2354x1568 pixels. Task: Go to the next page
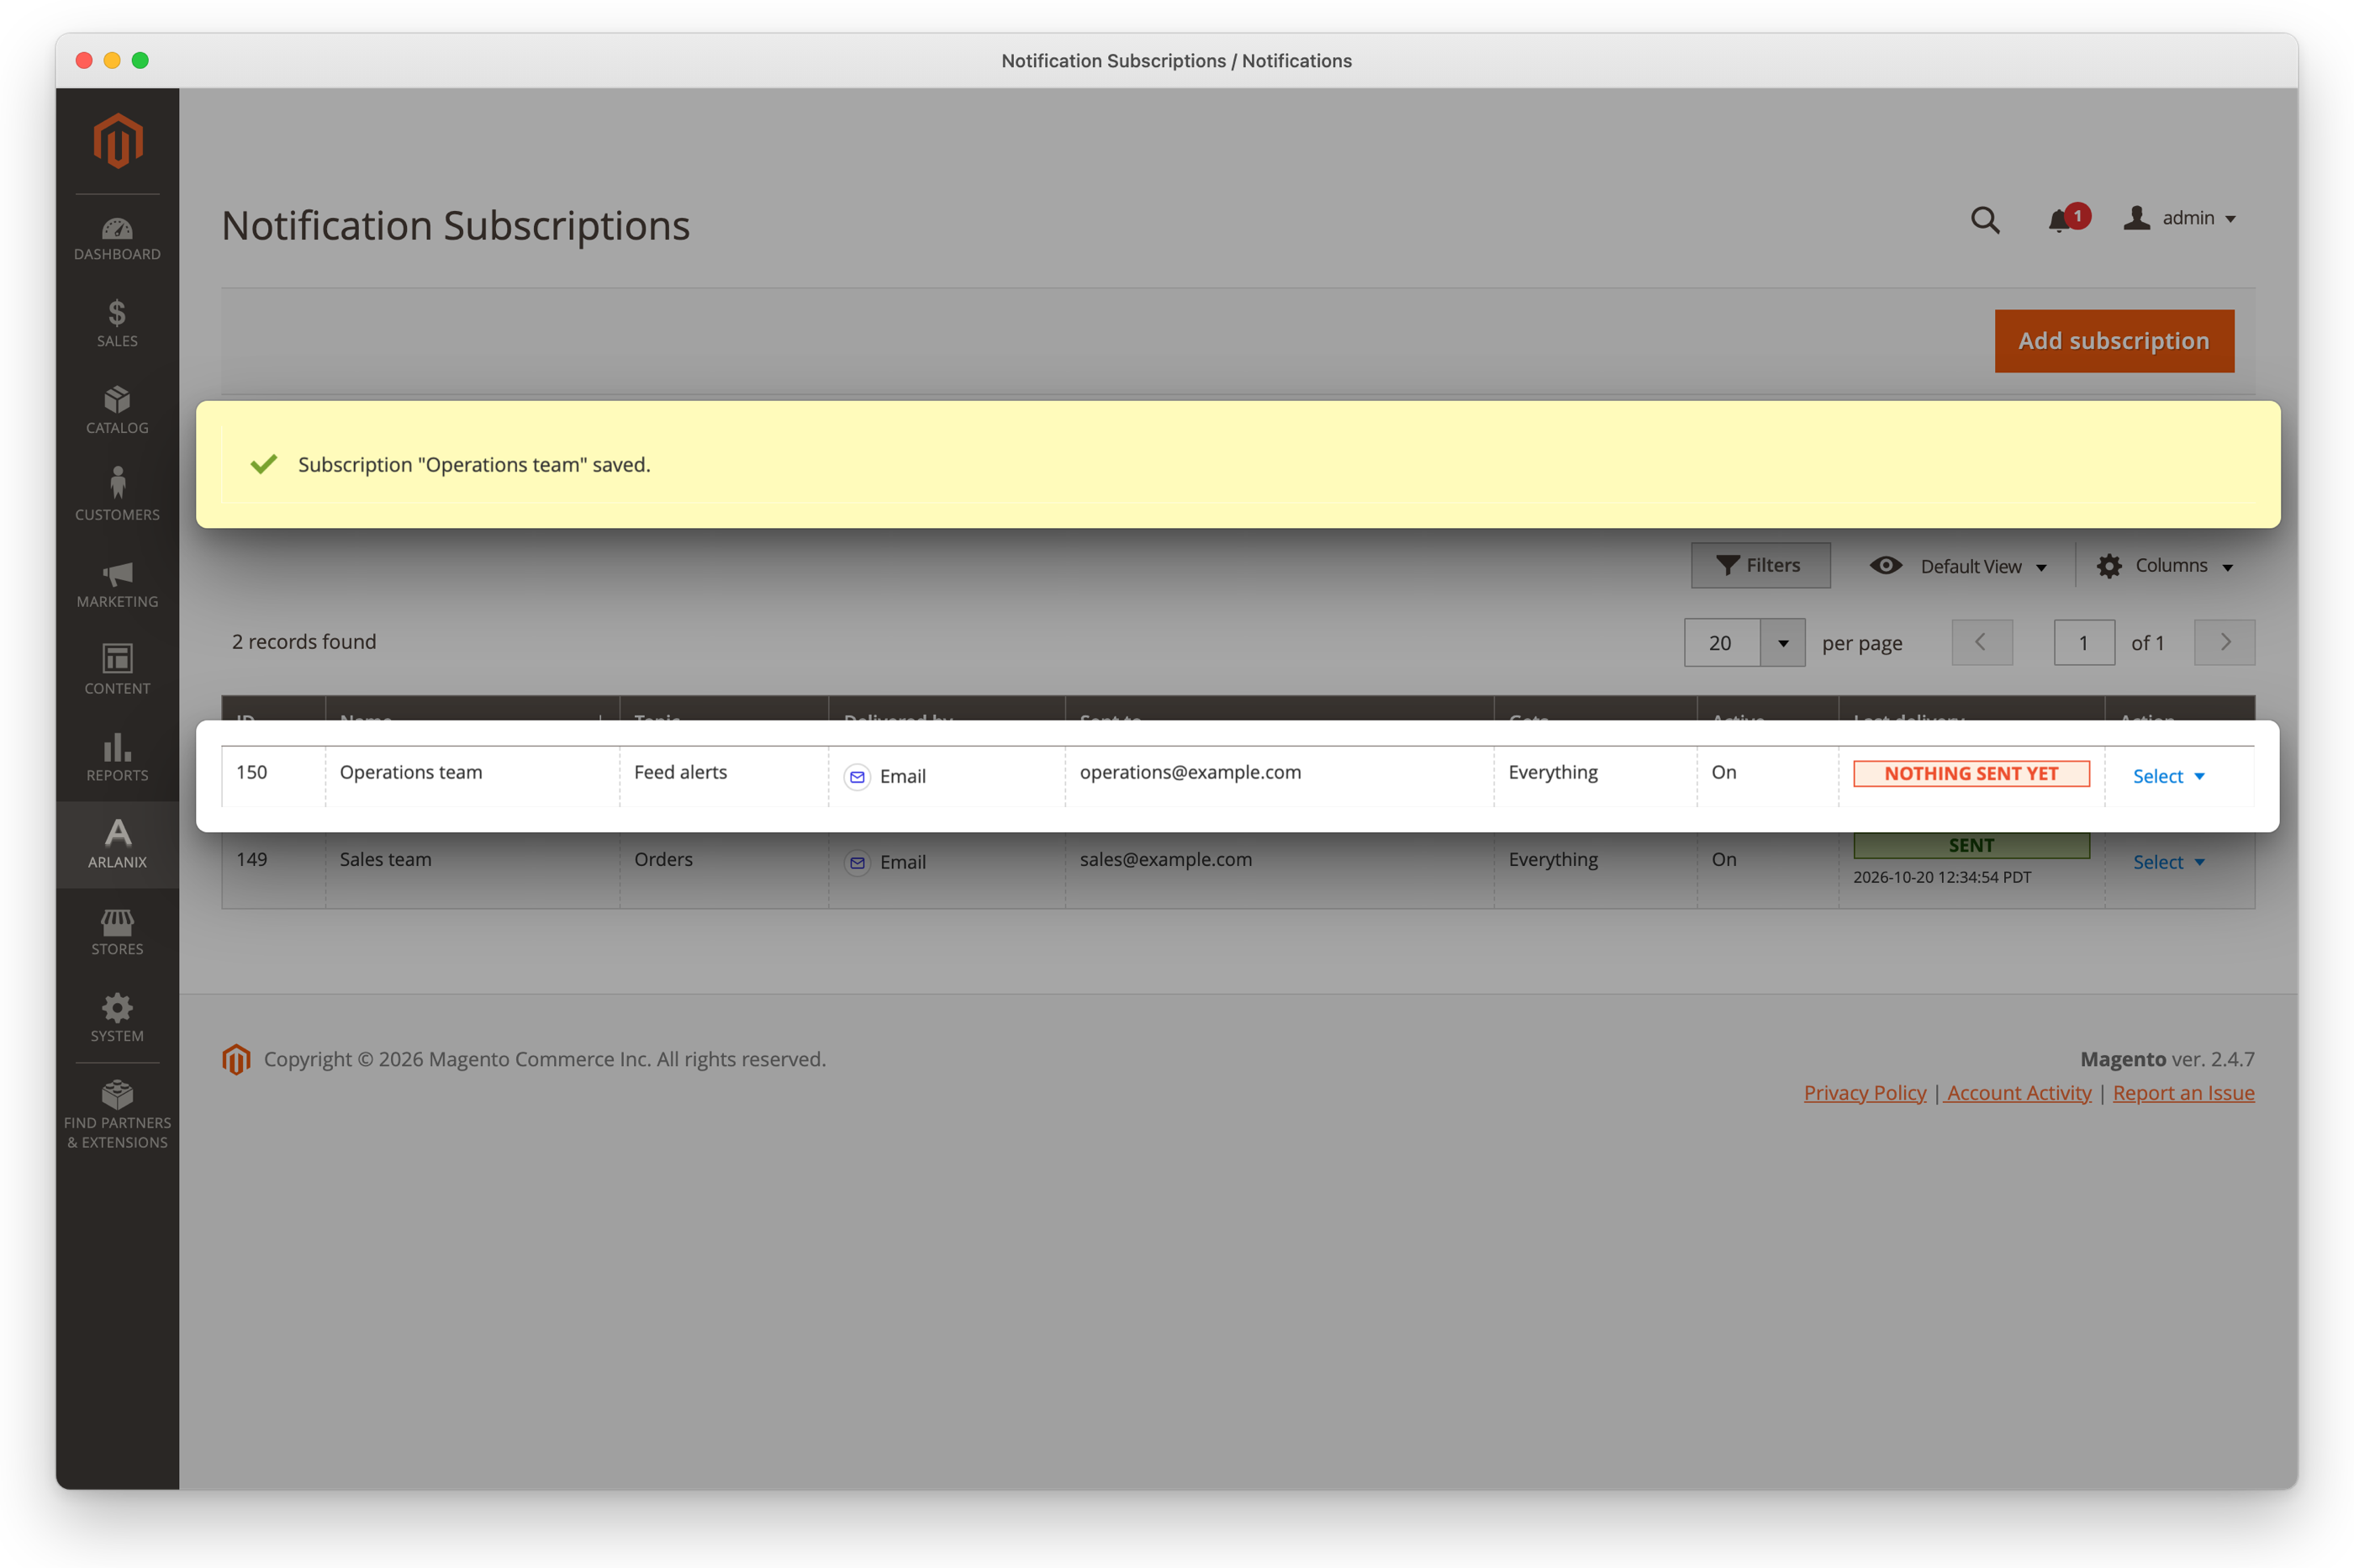click(2224, 643)
